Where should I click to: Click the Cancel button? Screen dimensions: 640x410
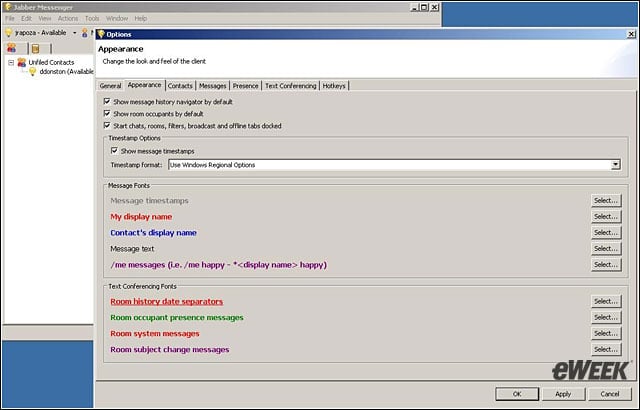click(x=610, y=394)
